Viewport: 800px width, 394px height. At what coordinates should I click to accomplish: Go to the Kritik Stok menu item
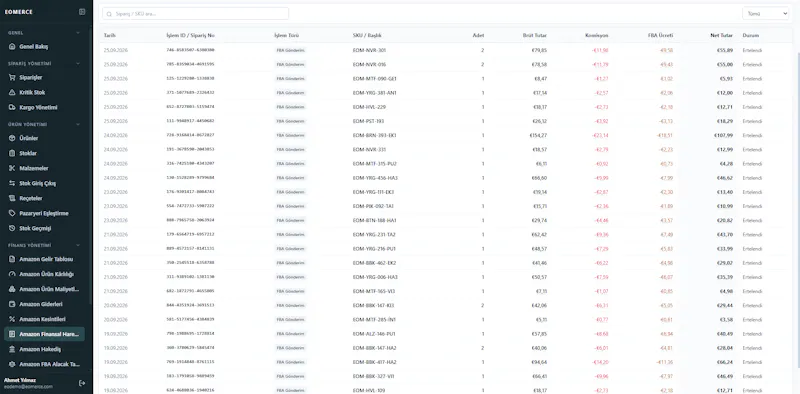click(x=44, y=92)
